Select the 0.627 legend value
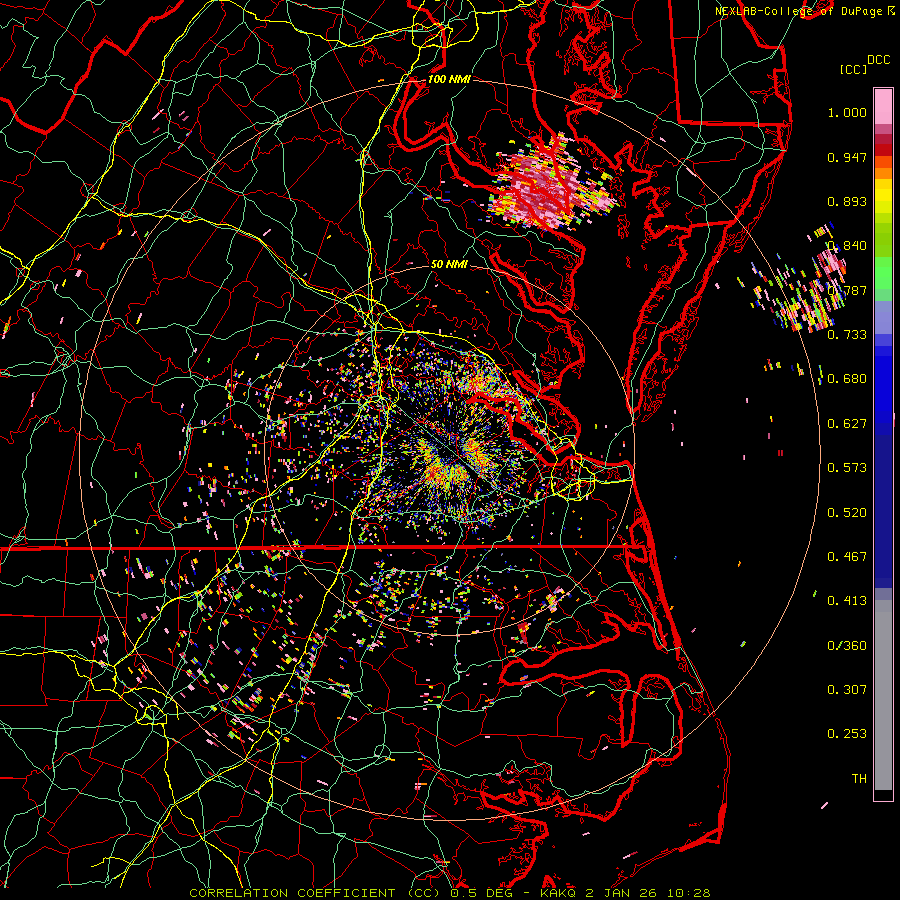Image resolution: width=900 pixels, height=900 pixels. [847, 424]
